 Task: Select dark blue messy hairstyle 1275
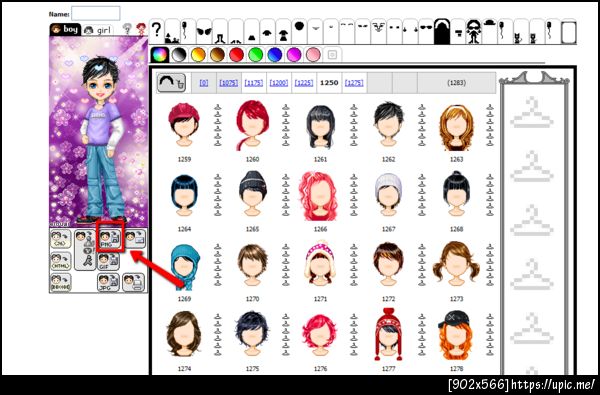point(252,334)
